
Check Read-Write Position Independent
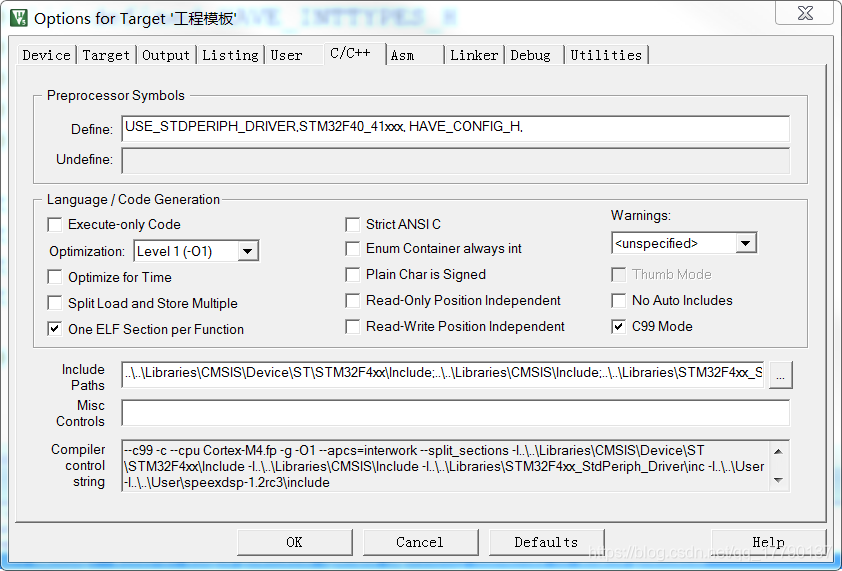[x=352, y=327]
